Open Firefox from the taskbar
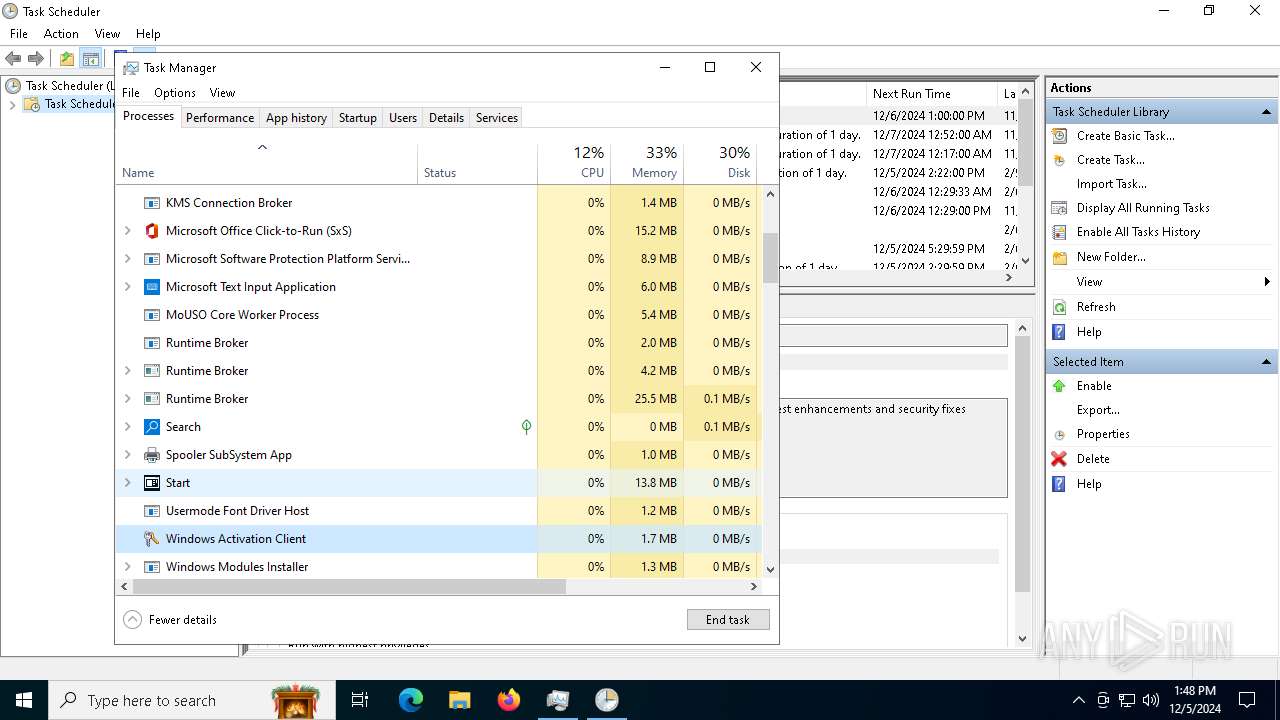1280x720 pixels. (x=509, y=700)
